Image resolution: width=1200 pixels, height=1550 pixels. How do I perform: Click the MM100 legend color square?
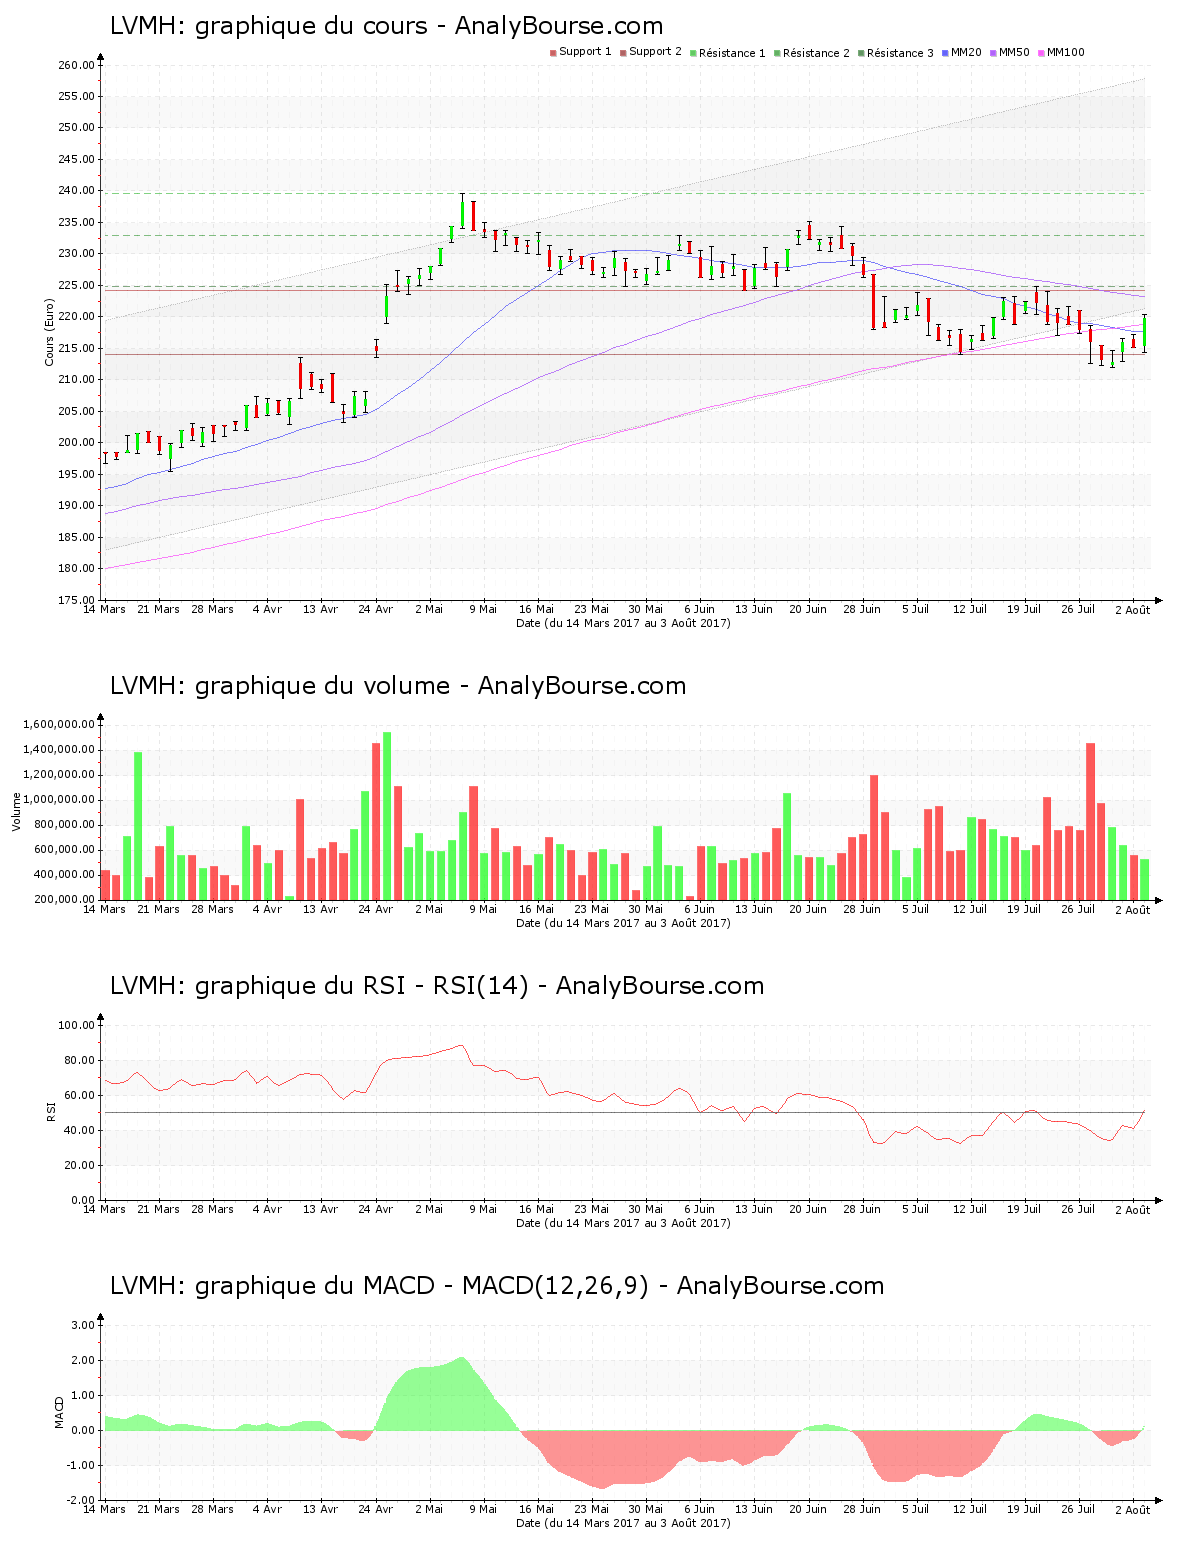pyautogui.click(x=1041, y=53)
